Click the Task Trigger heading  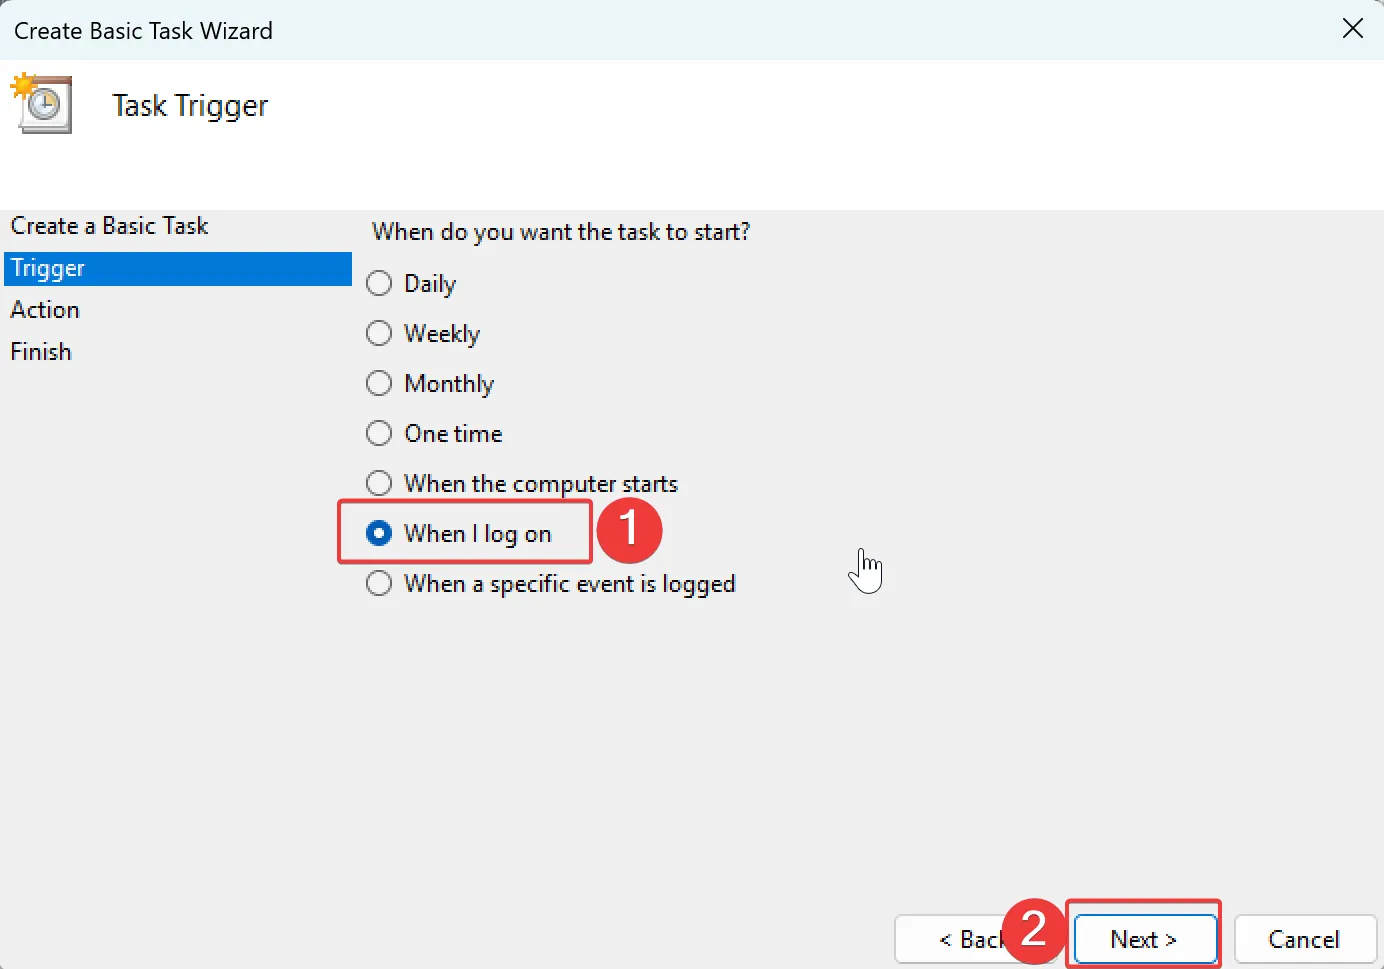(190, 105)
